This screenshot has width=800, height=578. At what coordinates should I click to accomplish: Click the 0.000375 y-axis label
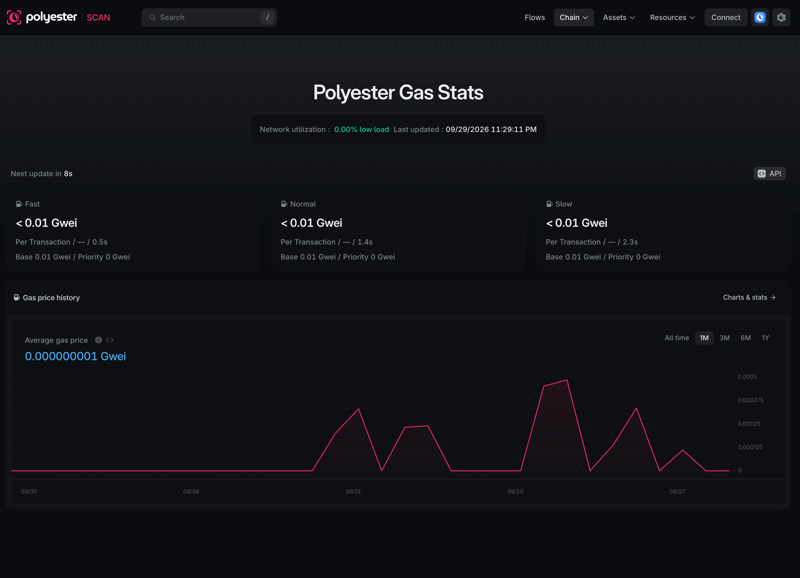(751, 400)
